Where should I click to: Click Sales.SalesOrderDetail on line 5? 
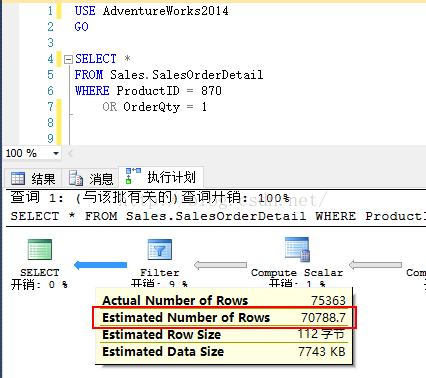tap(187, 75)
